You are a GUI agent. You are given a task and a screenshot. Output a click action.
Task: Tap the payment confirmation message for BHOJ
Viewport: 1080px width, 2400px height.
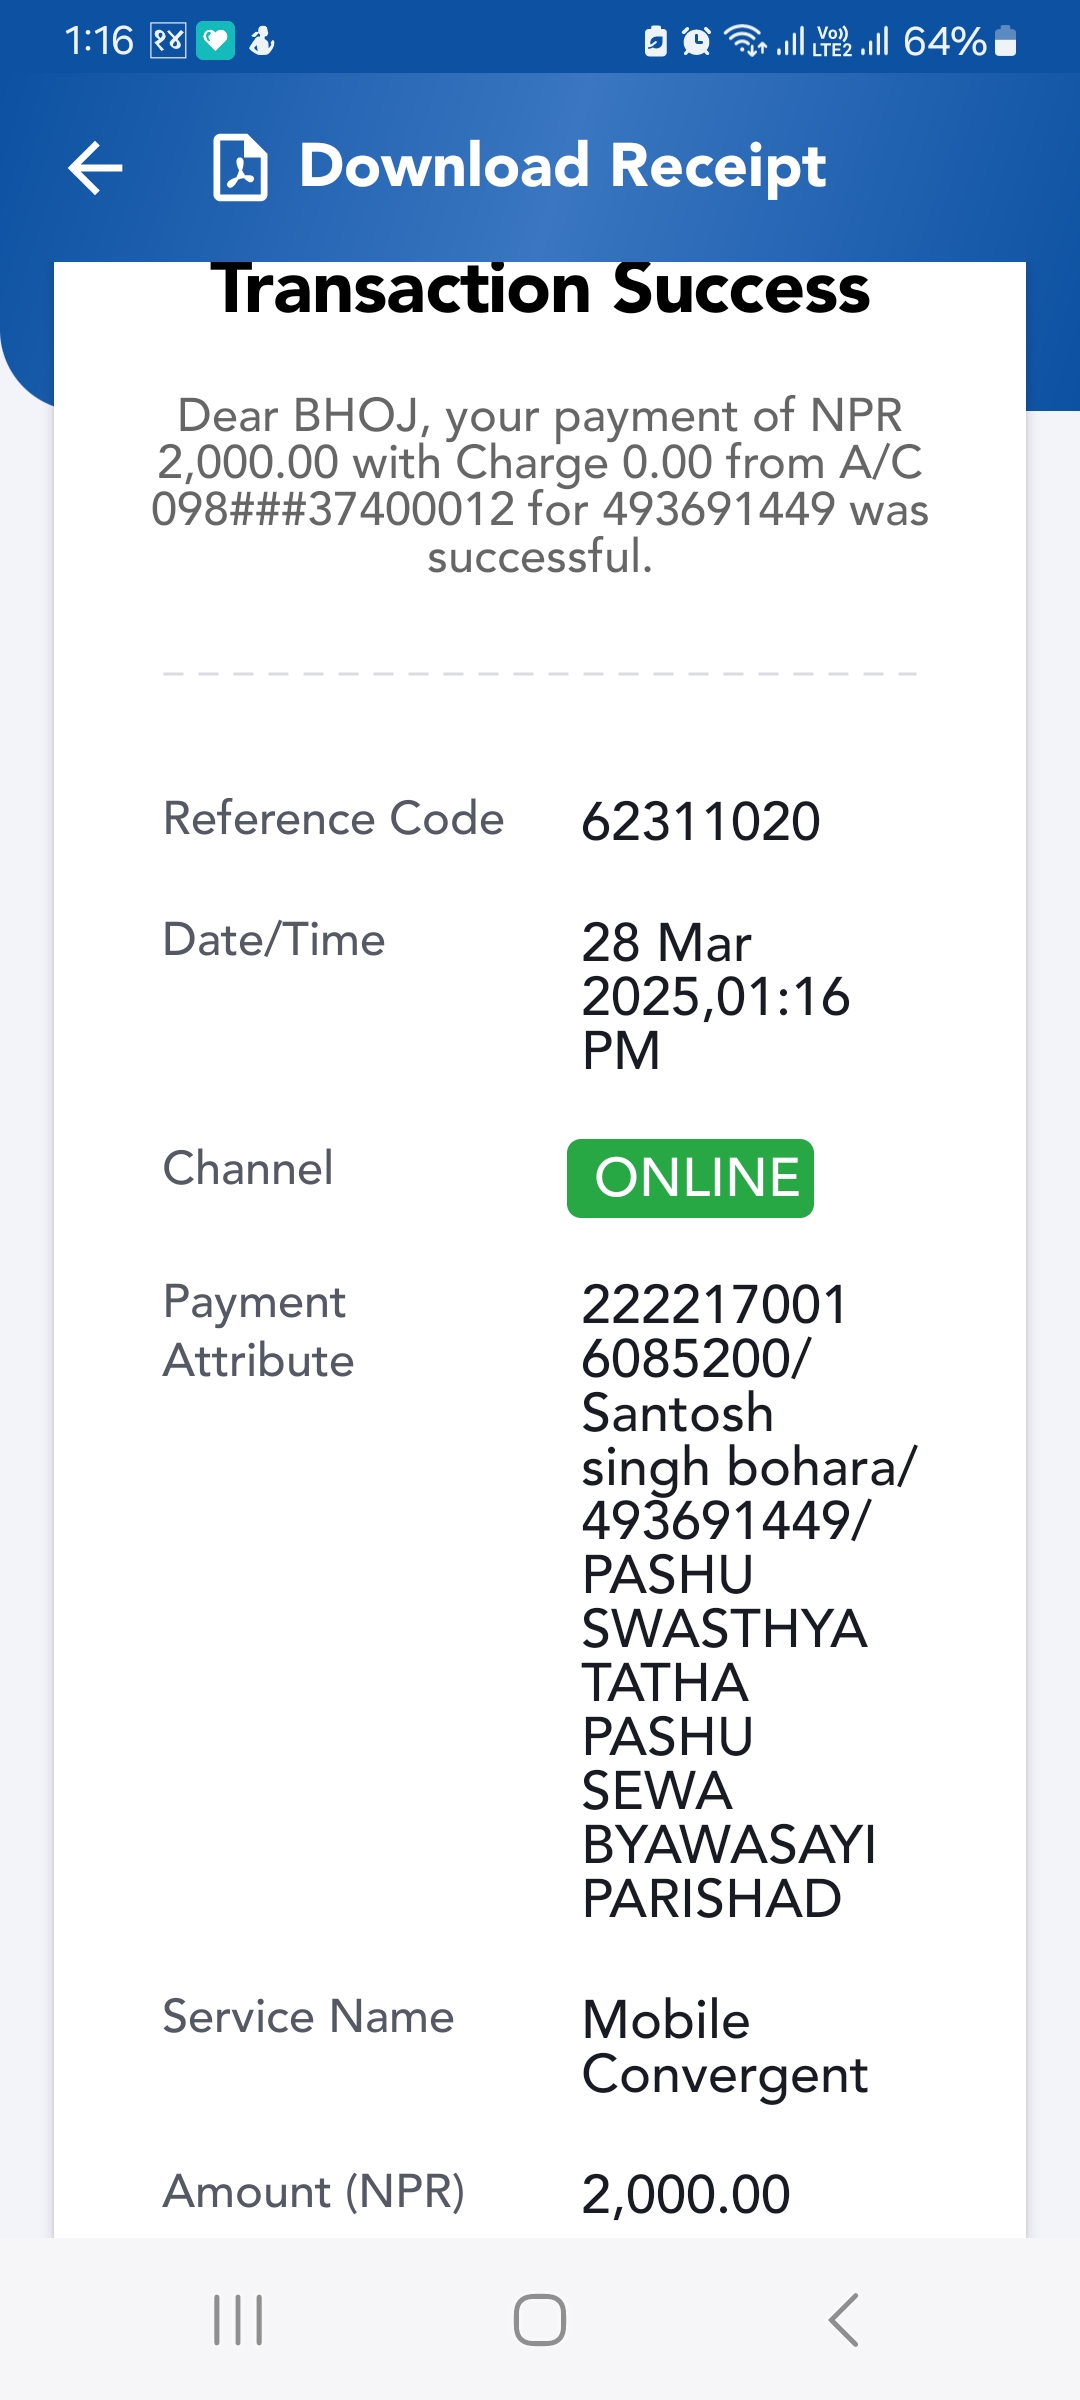coord(540,486)
